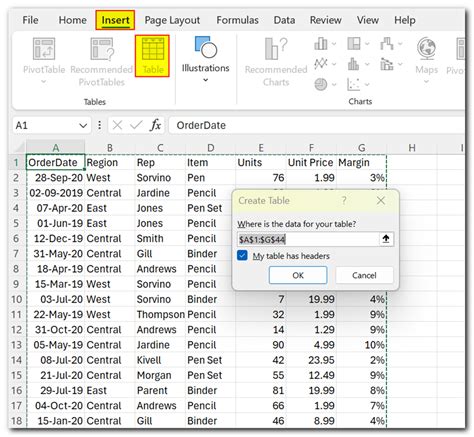The width and height of the screenshot is (474, 437).
Task: Switch to the Formulas tab
Action: (x=237, y=20)
